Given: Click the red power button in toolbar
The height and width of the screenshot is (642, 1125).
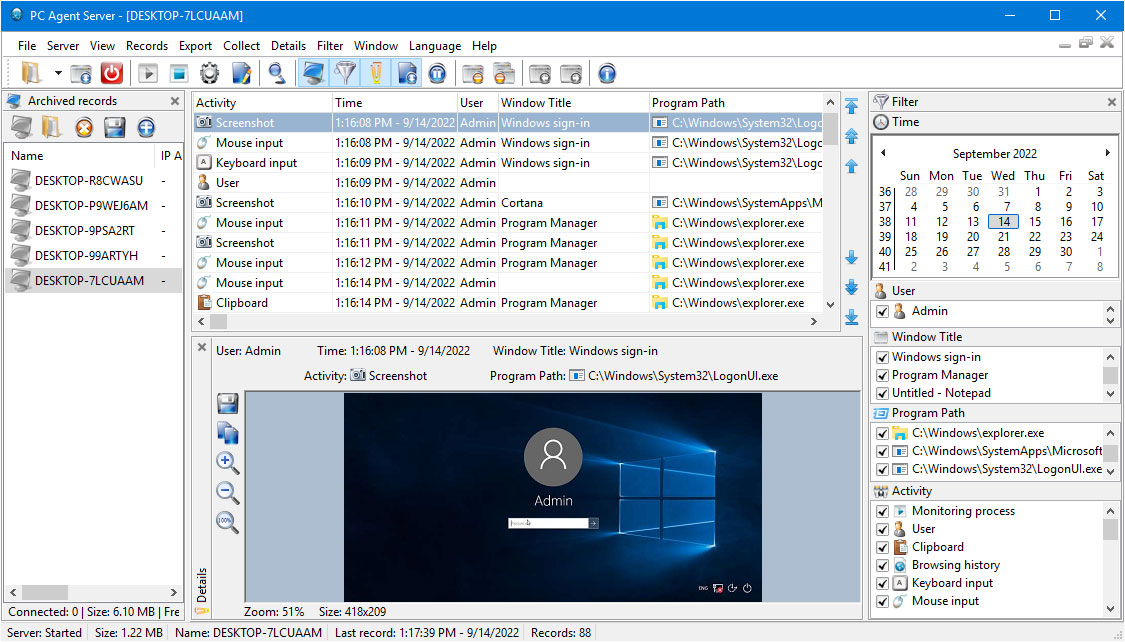Looking at the screenshot, I should click(x=111, y=73).
